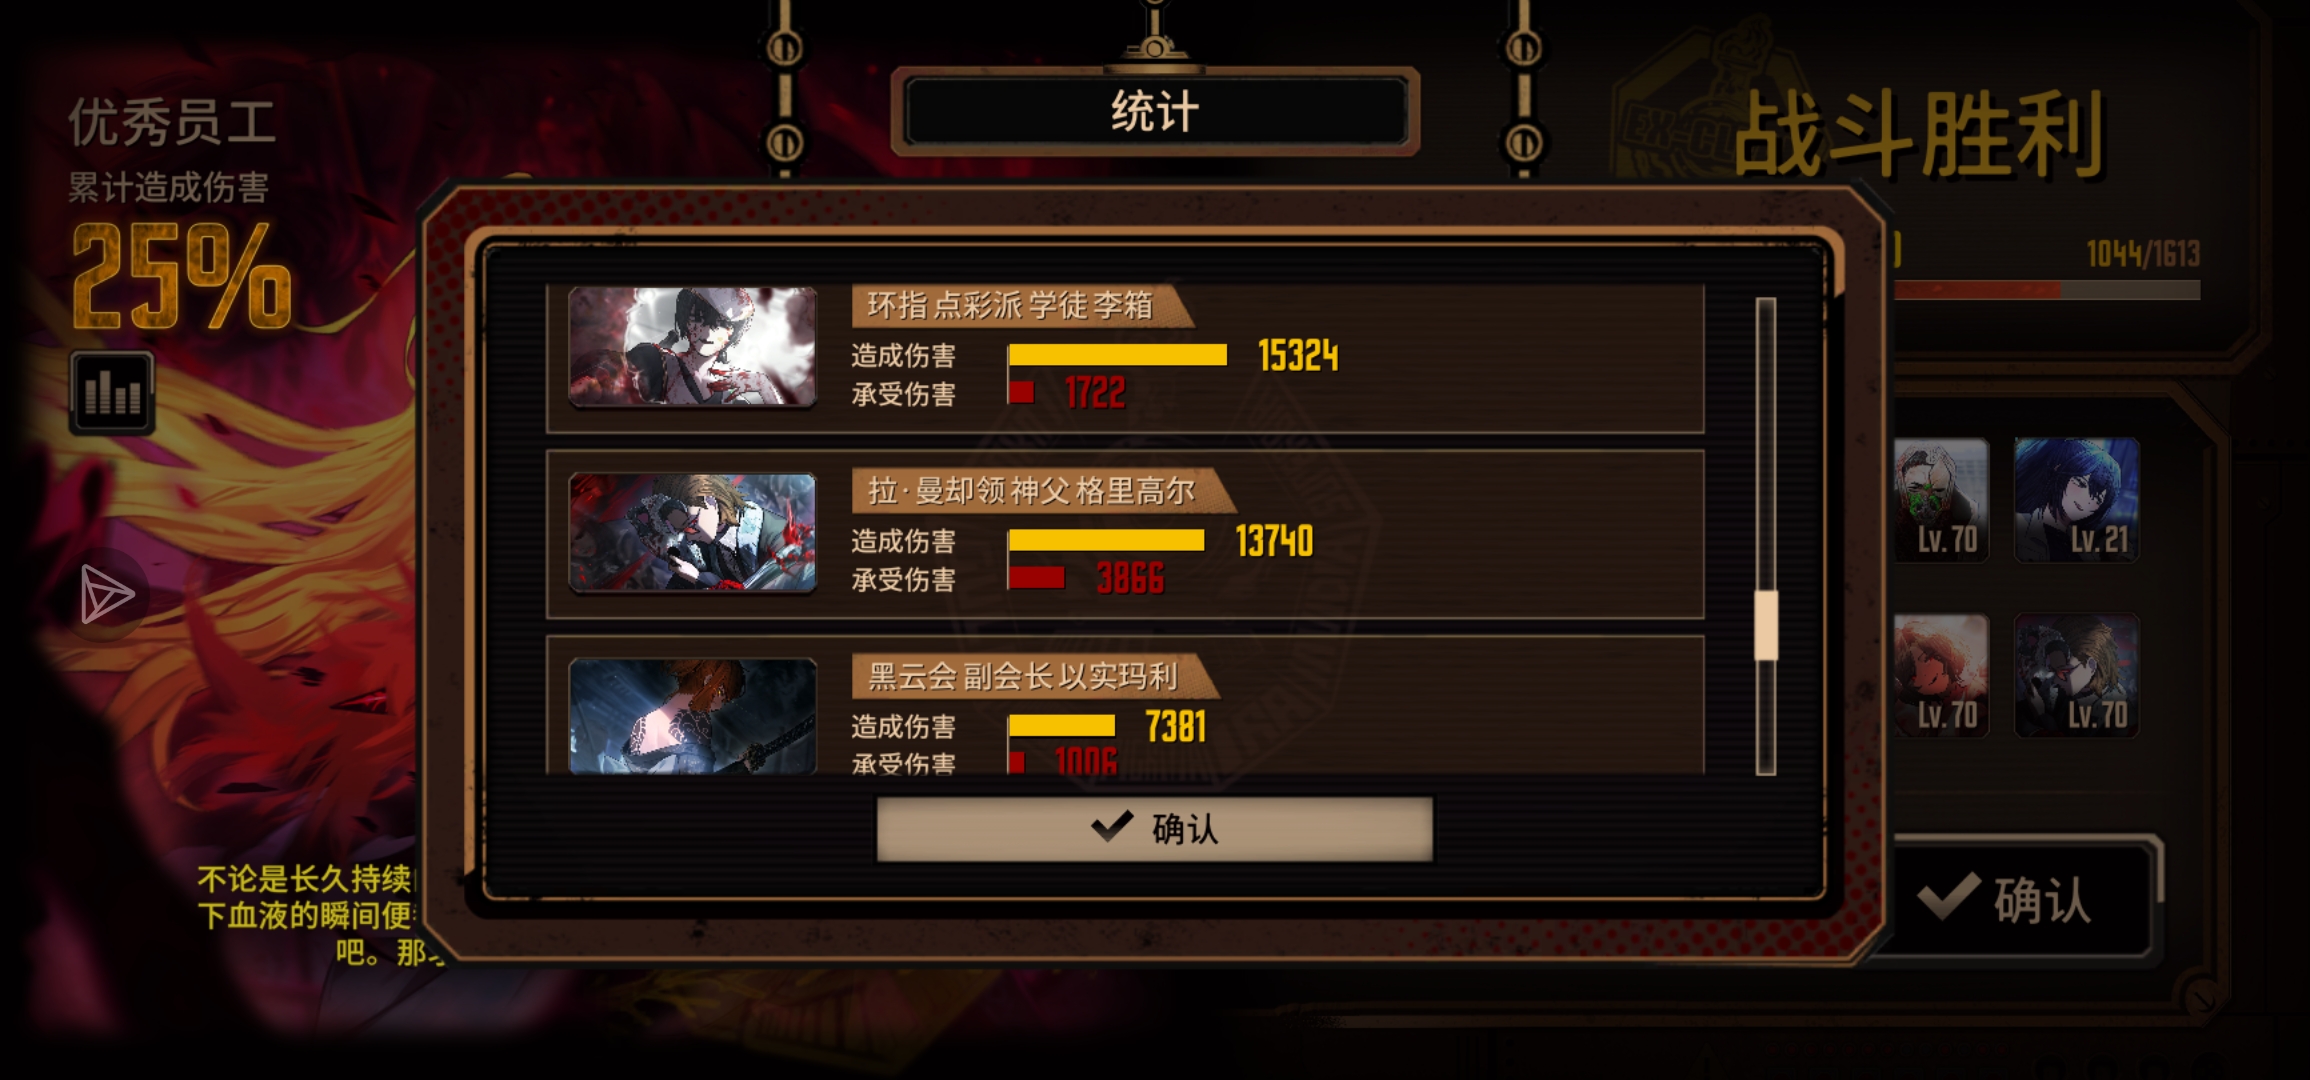
Task: Click the 环指点彩派学徒李箱 name label
Action: coord(1010,306)
